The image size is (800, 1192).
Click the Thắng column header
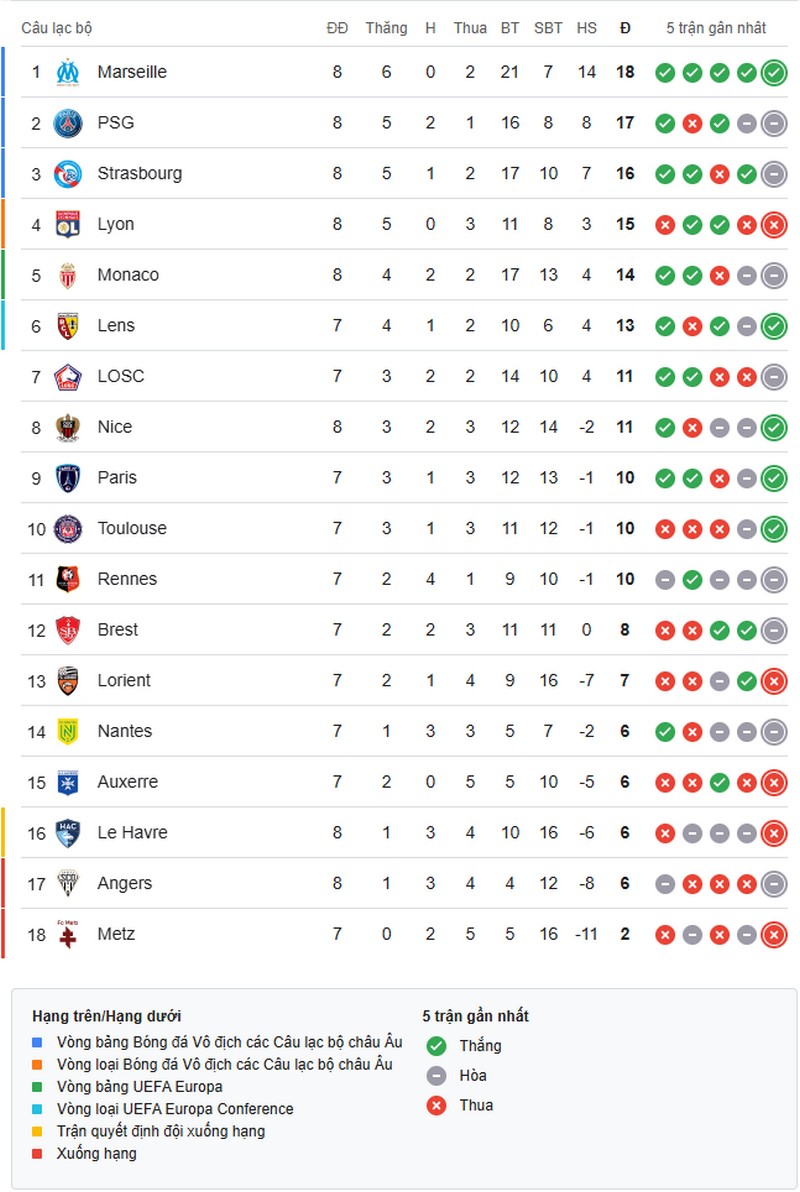click(x=386, y=28)
